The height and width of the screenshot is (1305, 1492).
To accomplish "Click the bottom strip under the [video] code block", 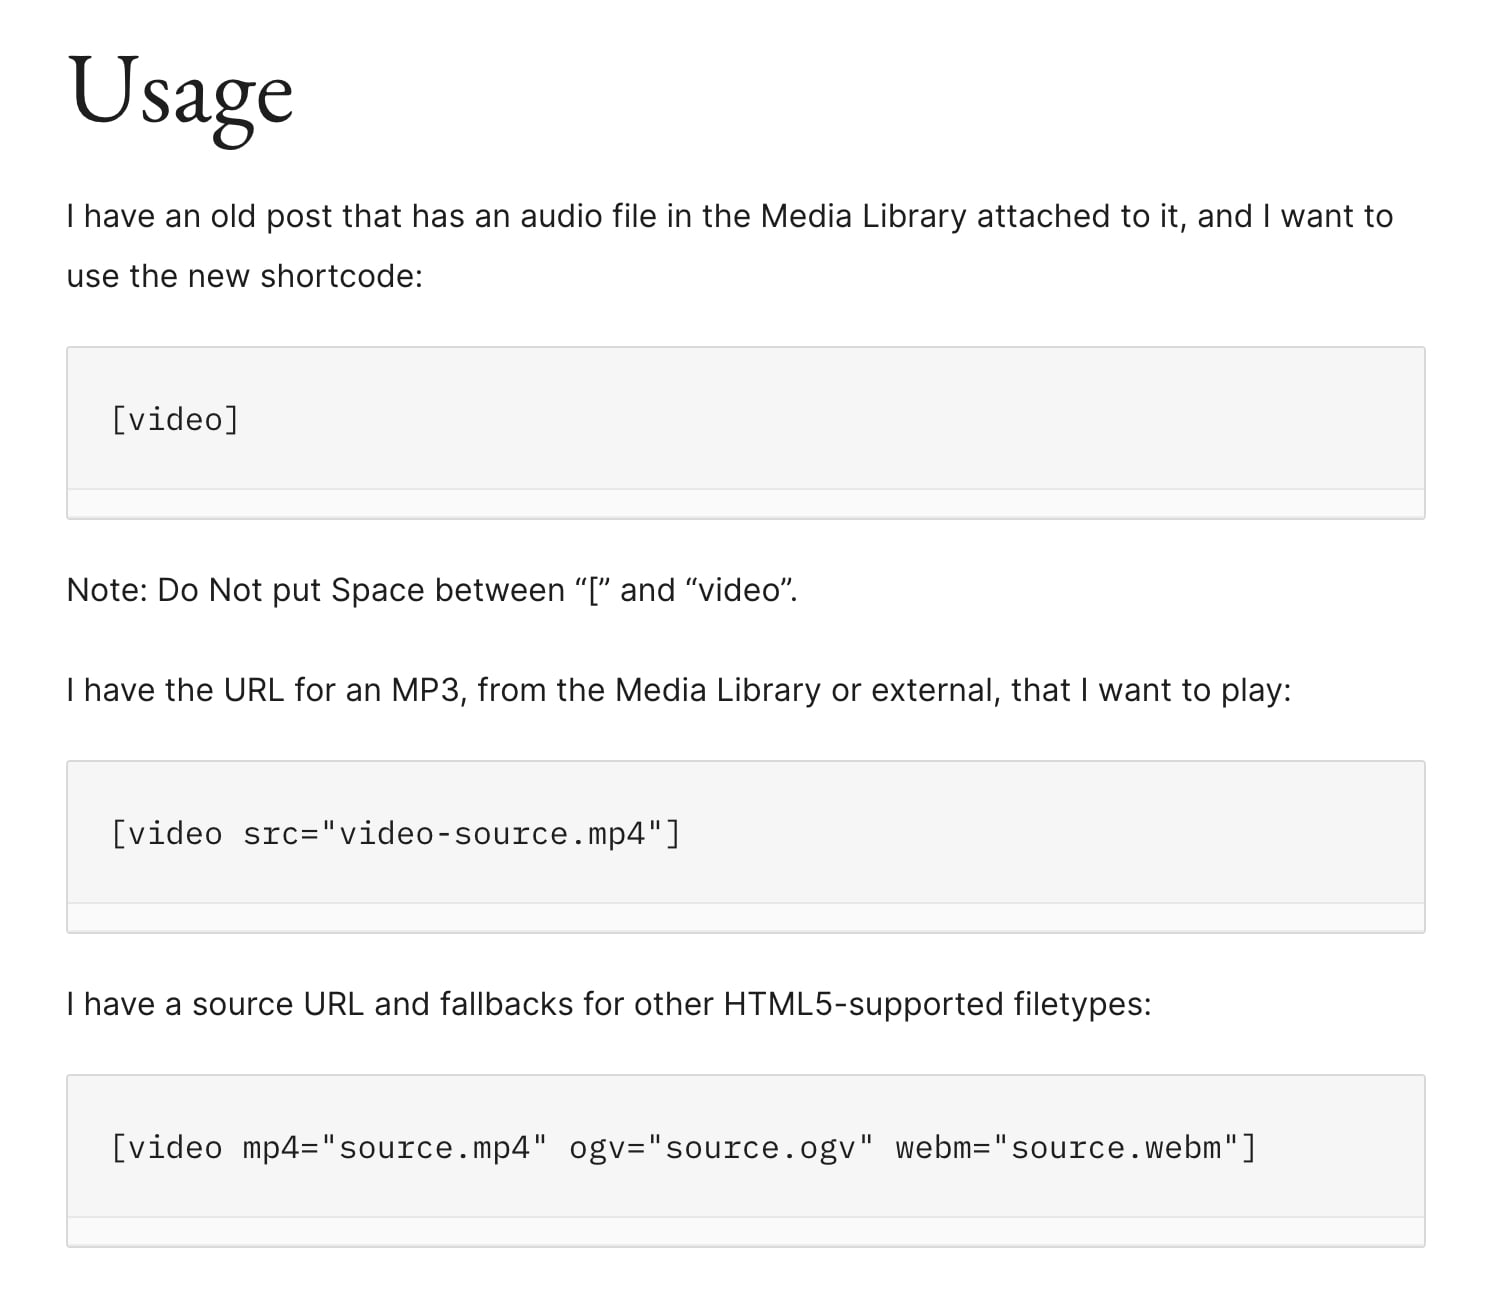I will point(745,503).
